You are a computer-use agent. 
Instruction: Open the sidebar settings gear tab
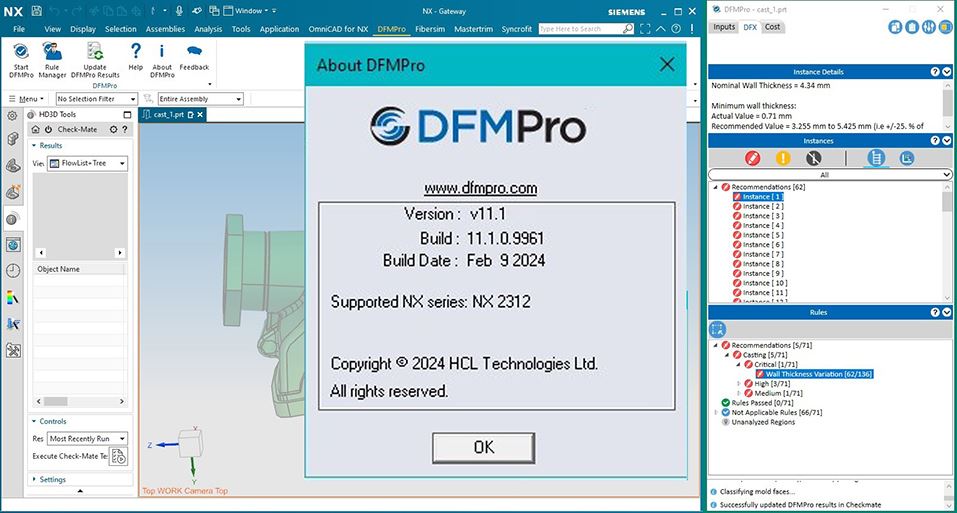click(12, 115)
